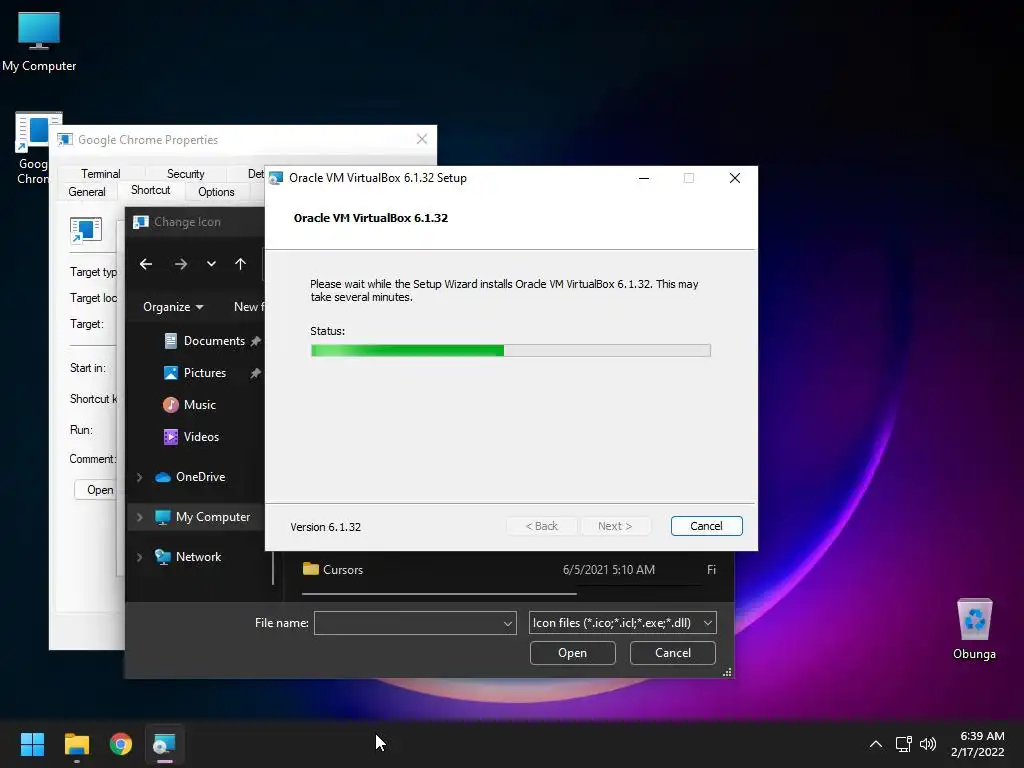Cancel the VirtualBox installation
1024x768 pixels.
click(707, 526)
